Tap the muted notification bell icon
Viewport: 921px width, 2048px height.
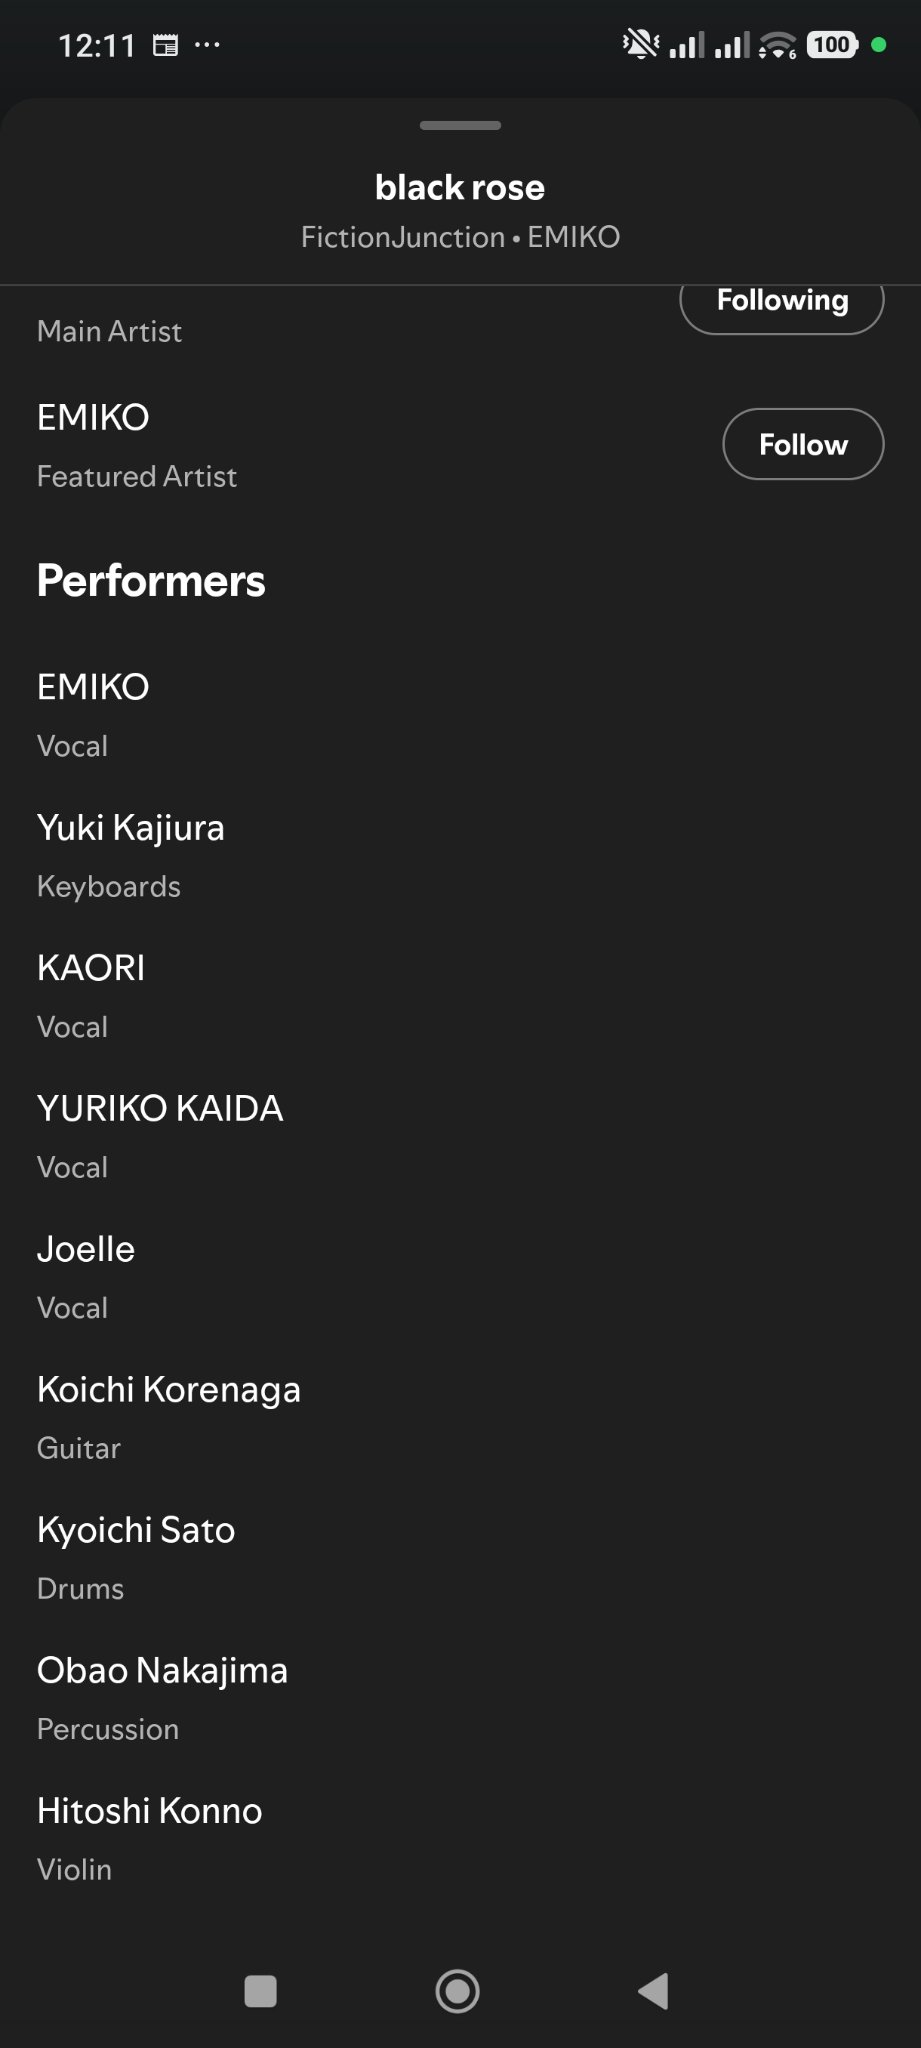coord(640,45)
